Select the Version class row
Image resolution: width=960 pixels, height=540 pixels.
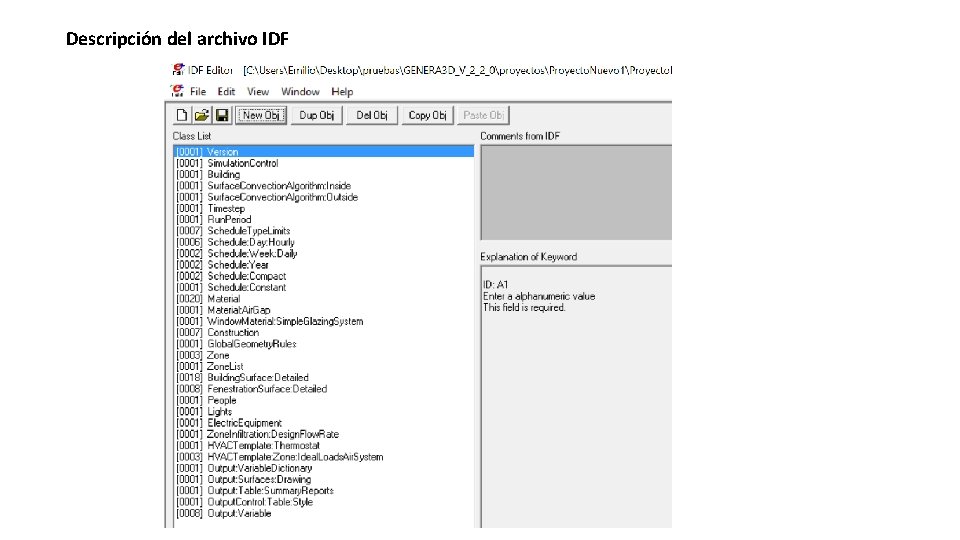tap(324, 151)
